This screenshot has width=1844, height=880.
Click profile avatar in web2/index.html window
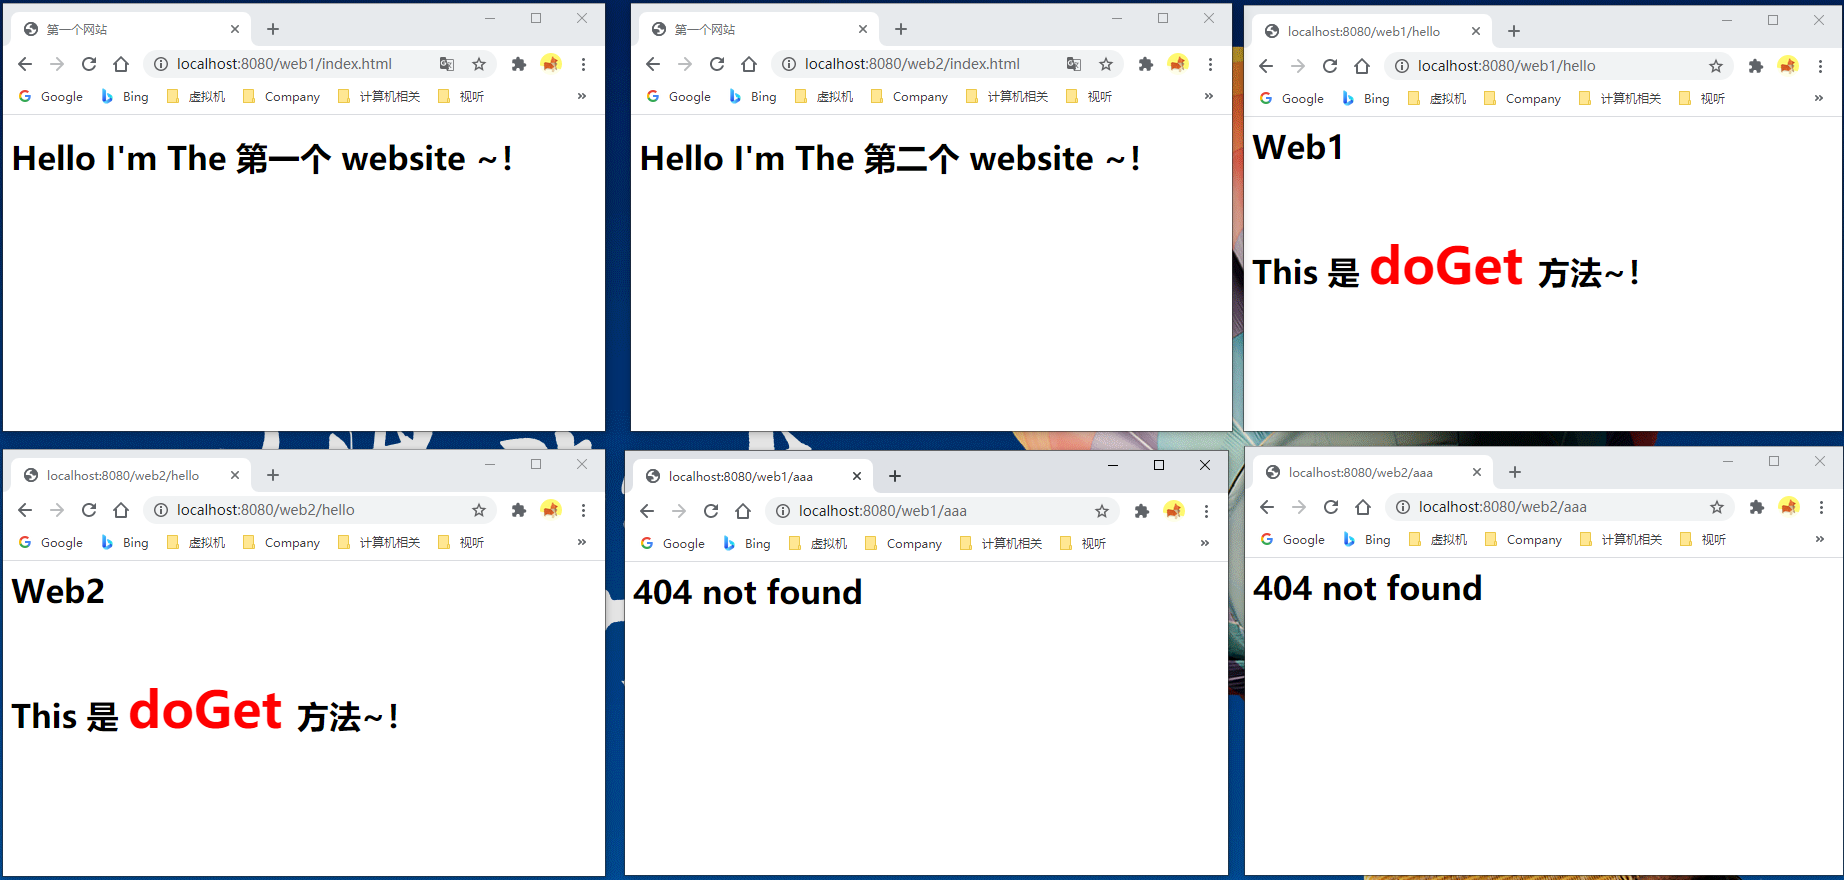(1178, 64)
